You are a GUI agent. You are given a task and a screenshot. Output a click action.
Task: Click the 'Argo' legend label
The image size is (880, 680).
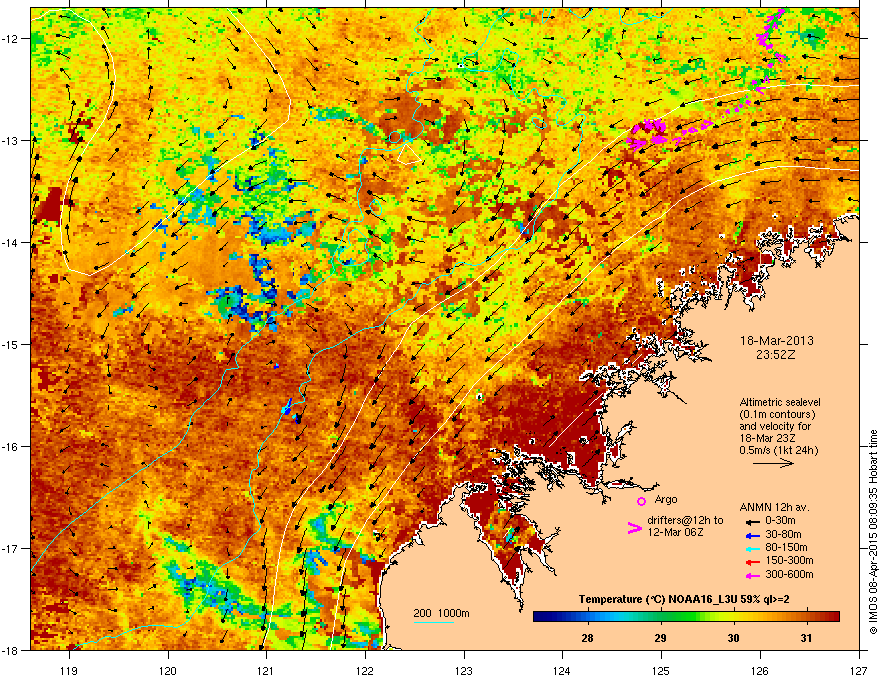point(666,499)
